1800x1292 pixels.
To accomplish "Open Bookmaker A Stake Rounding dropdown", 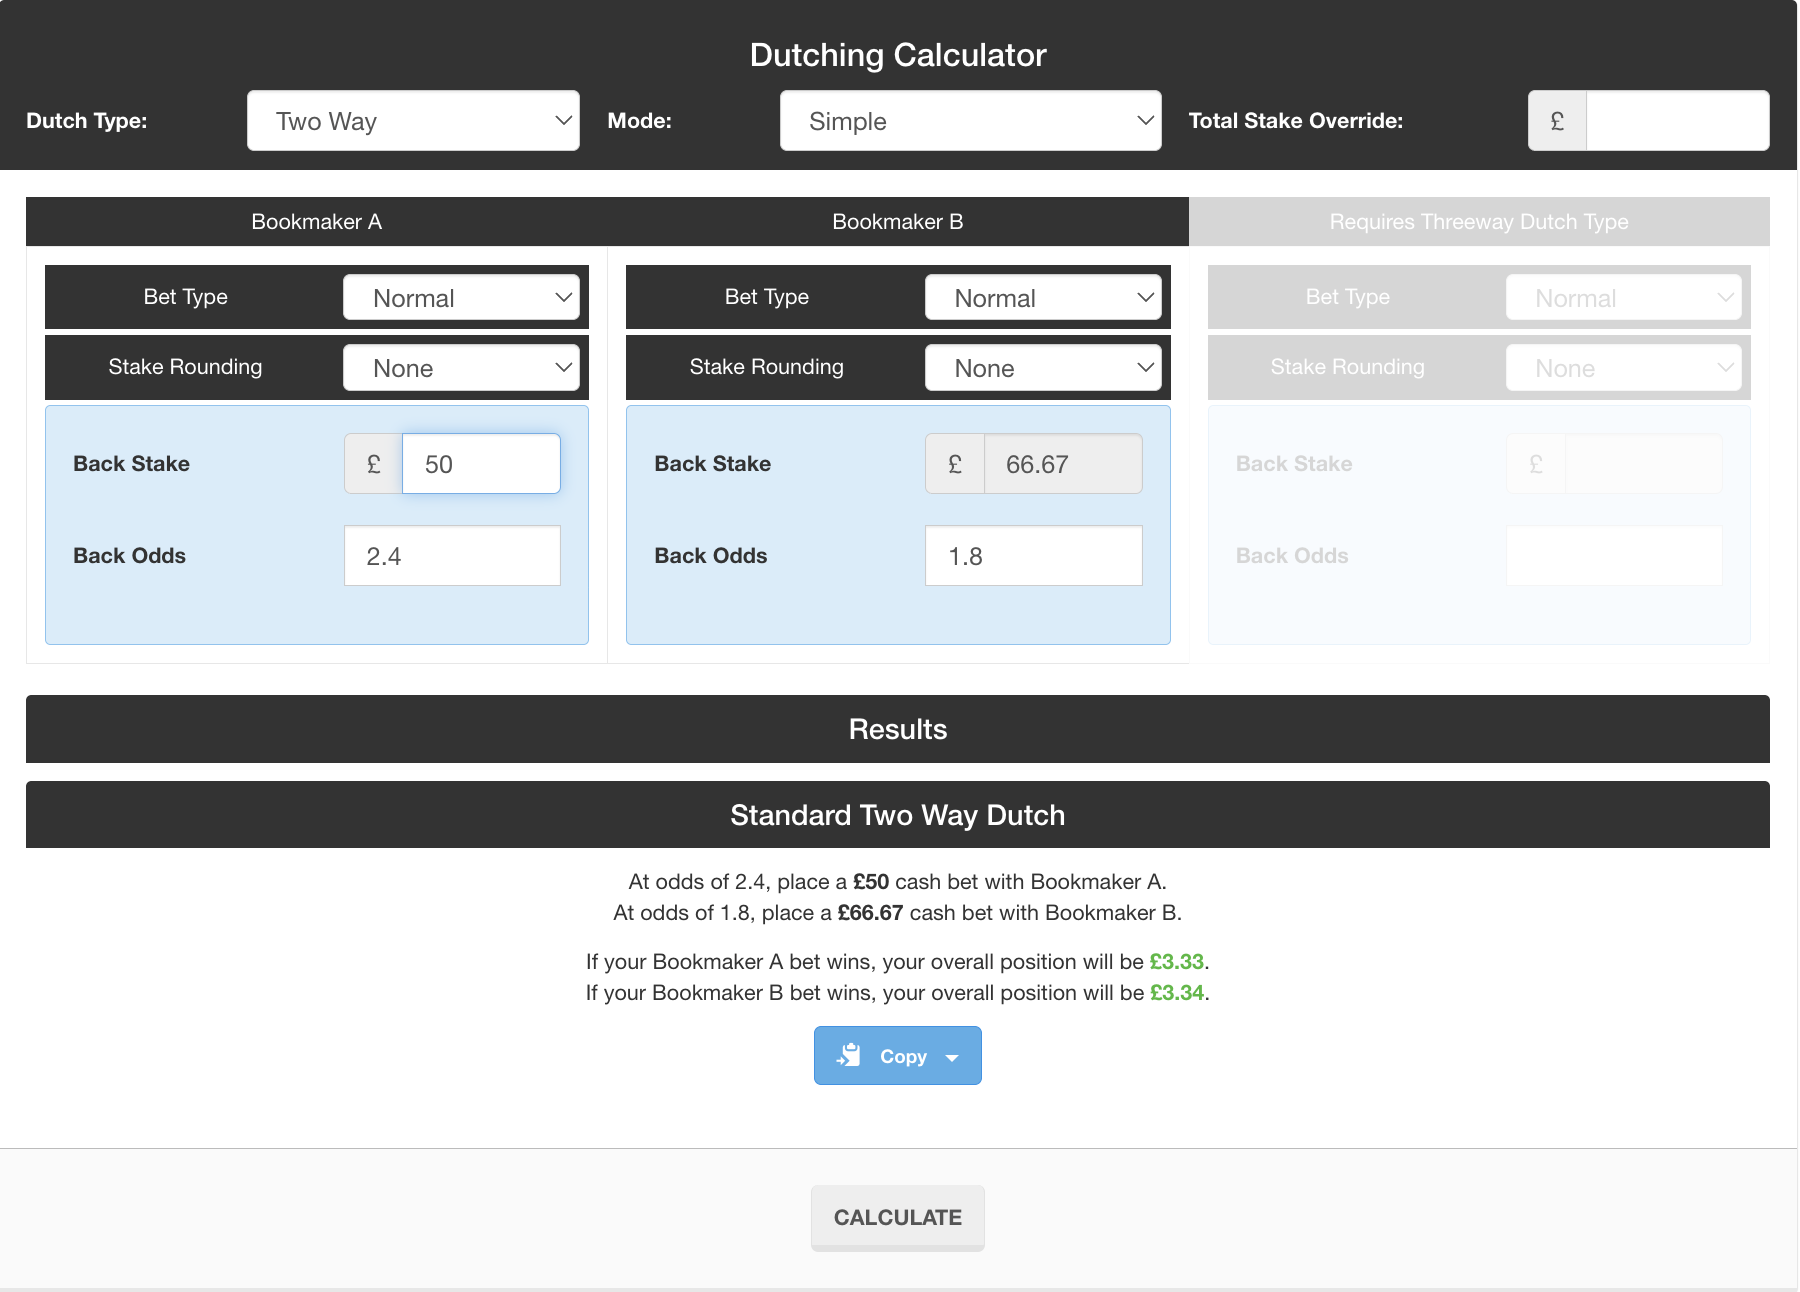I will (461, 368).
